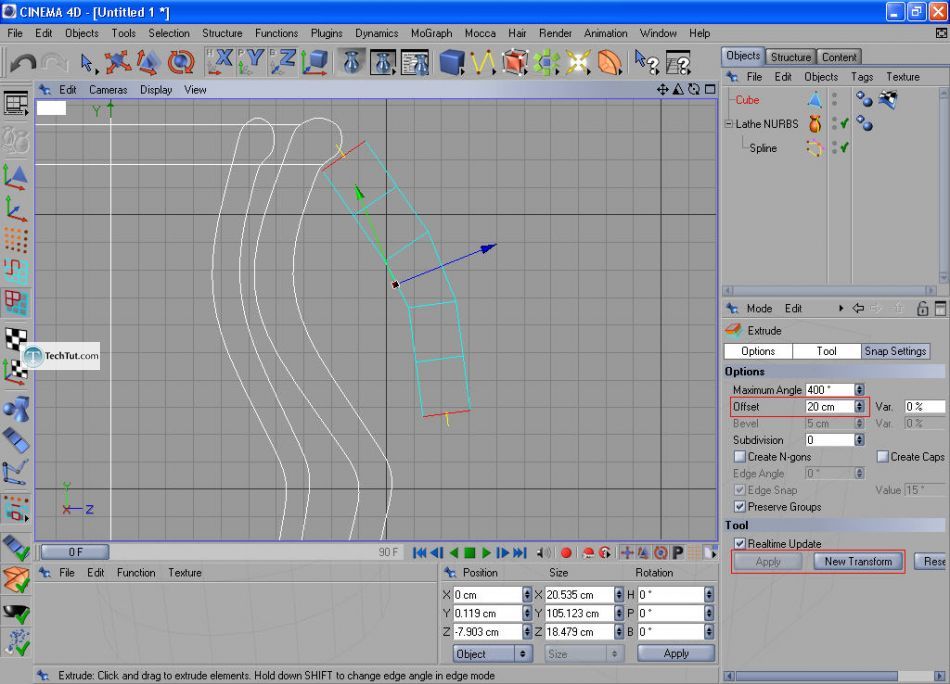Viewport: 950px width, 684px height.
Task: Select the Live Selection arrow tool
Action: tap(87, 62)
